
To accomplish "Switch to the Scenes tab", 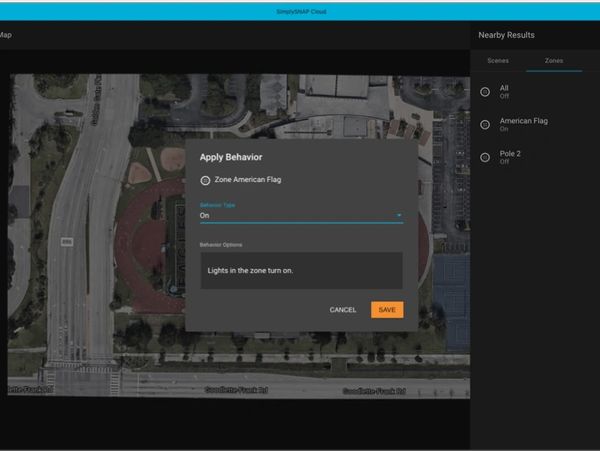I will pyautogui.click(x=497, y=61).
